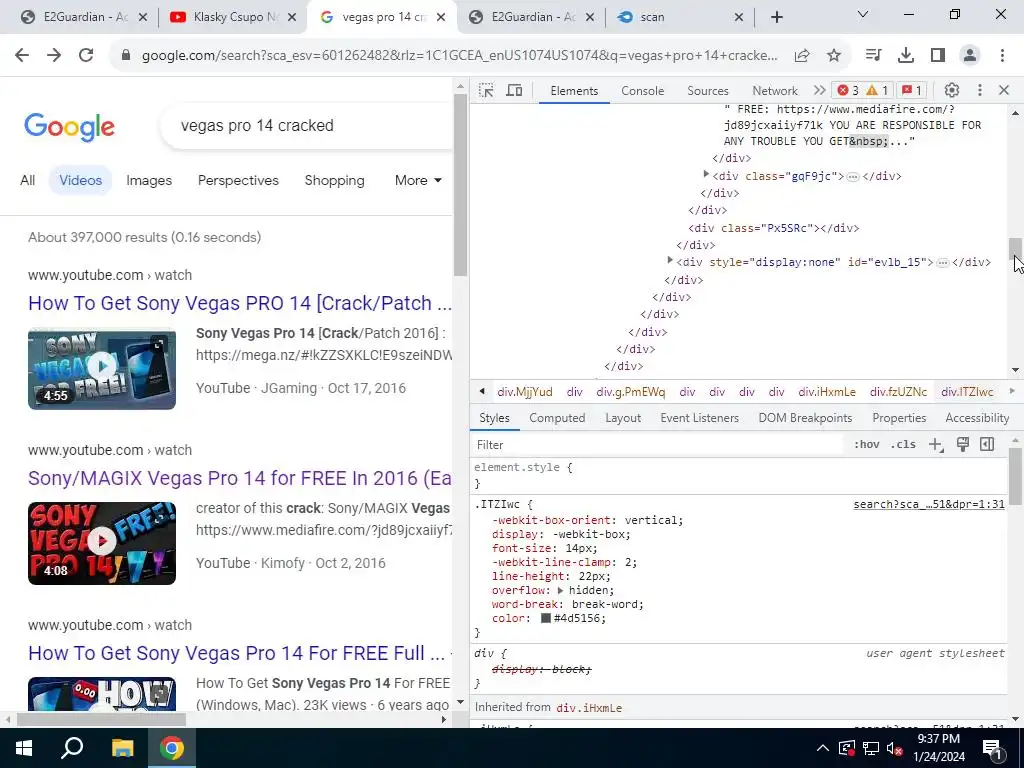The width and height of the screenshot is (1024, 768).
Task: Open Chrome three-dot menu
Action: tap(1002, 56)
